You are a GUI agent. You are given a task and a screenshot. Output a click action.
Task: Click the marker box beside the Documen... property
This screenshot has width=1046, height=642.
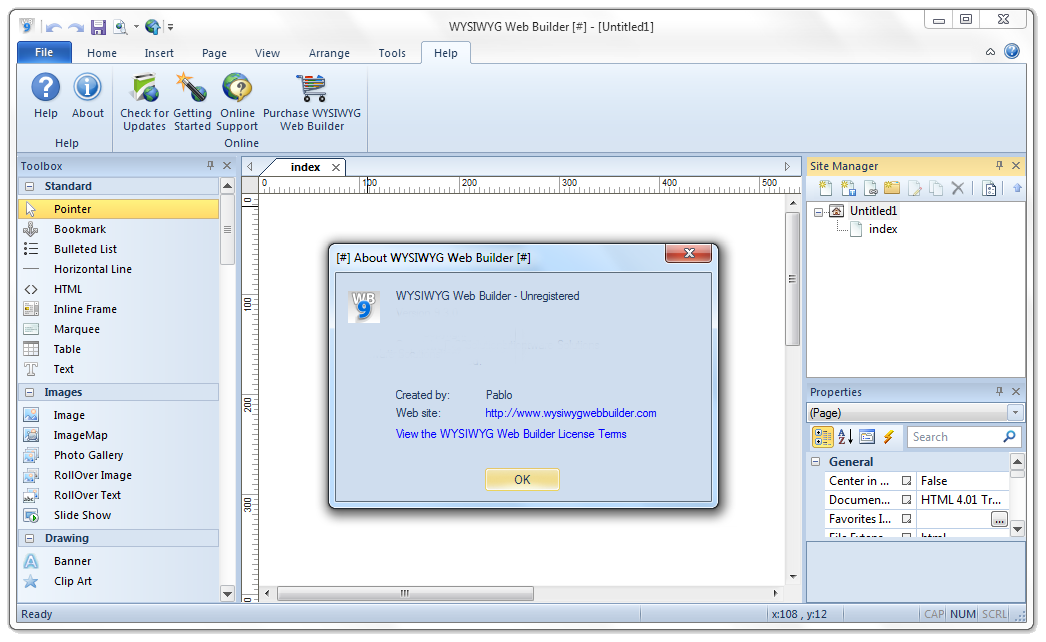(x=906, y=499)
